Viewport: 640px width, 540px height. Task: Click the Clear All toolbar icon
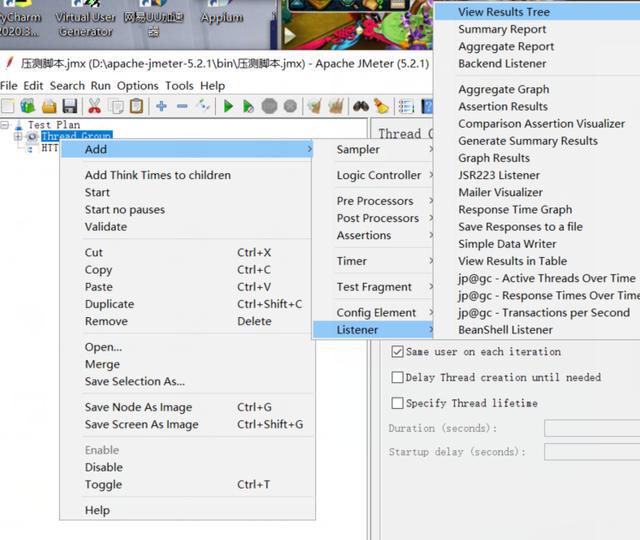coord(336,106)
